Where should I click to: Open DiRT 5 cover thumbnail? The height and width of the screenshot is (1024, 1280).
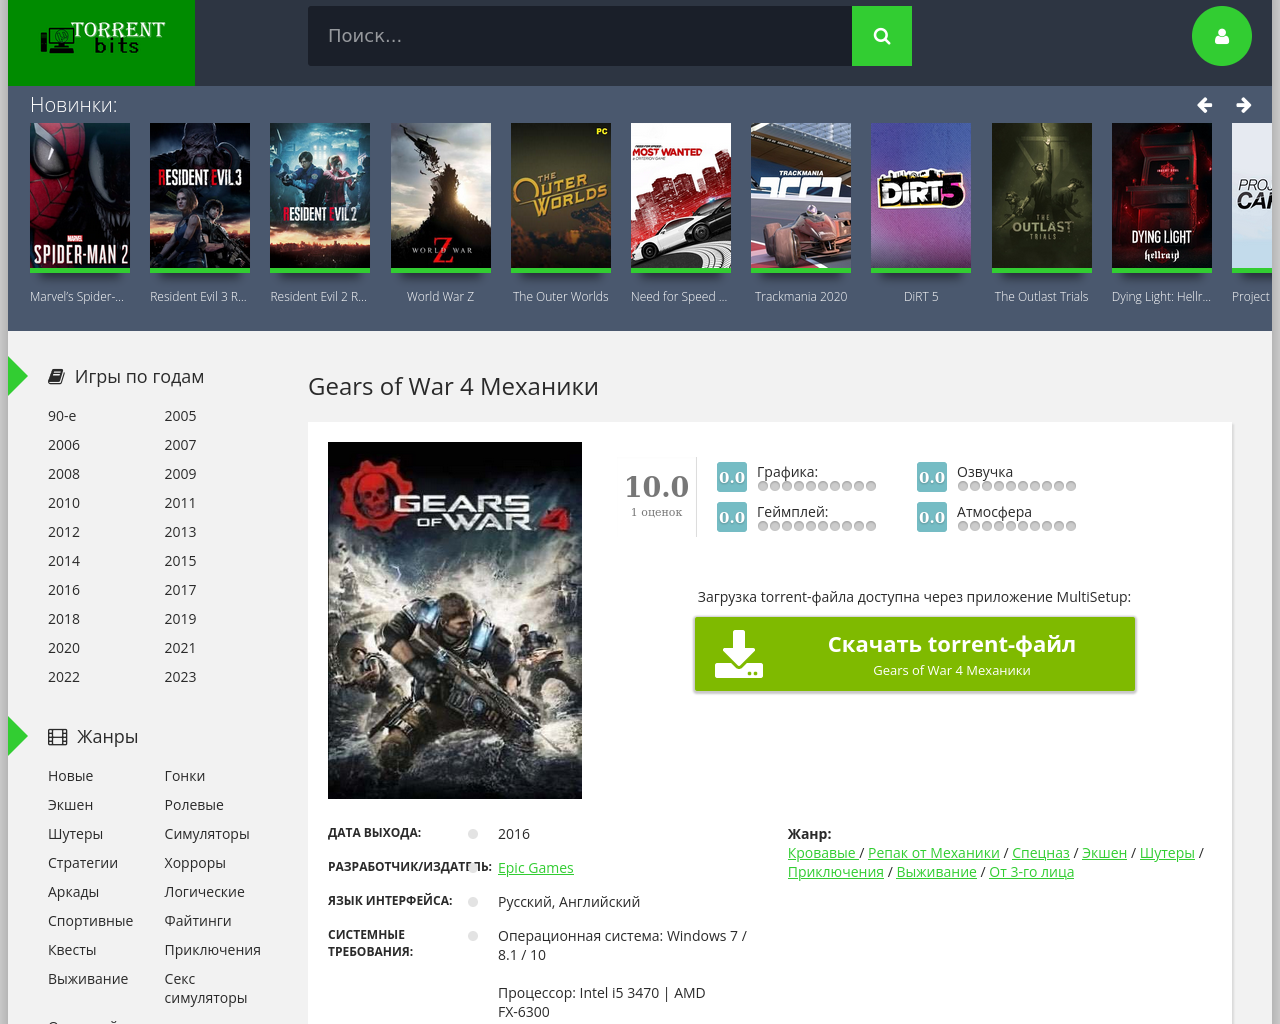[921, 197]
